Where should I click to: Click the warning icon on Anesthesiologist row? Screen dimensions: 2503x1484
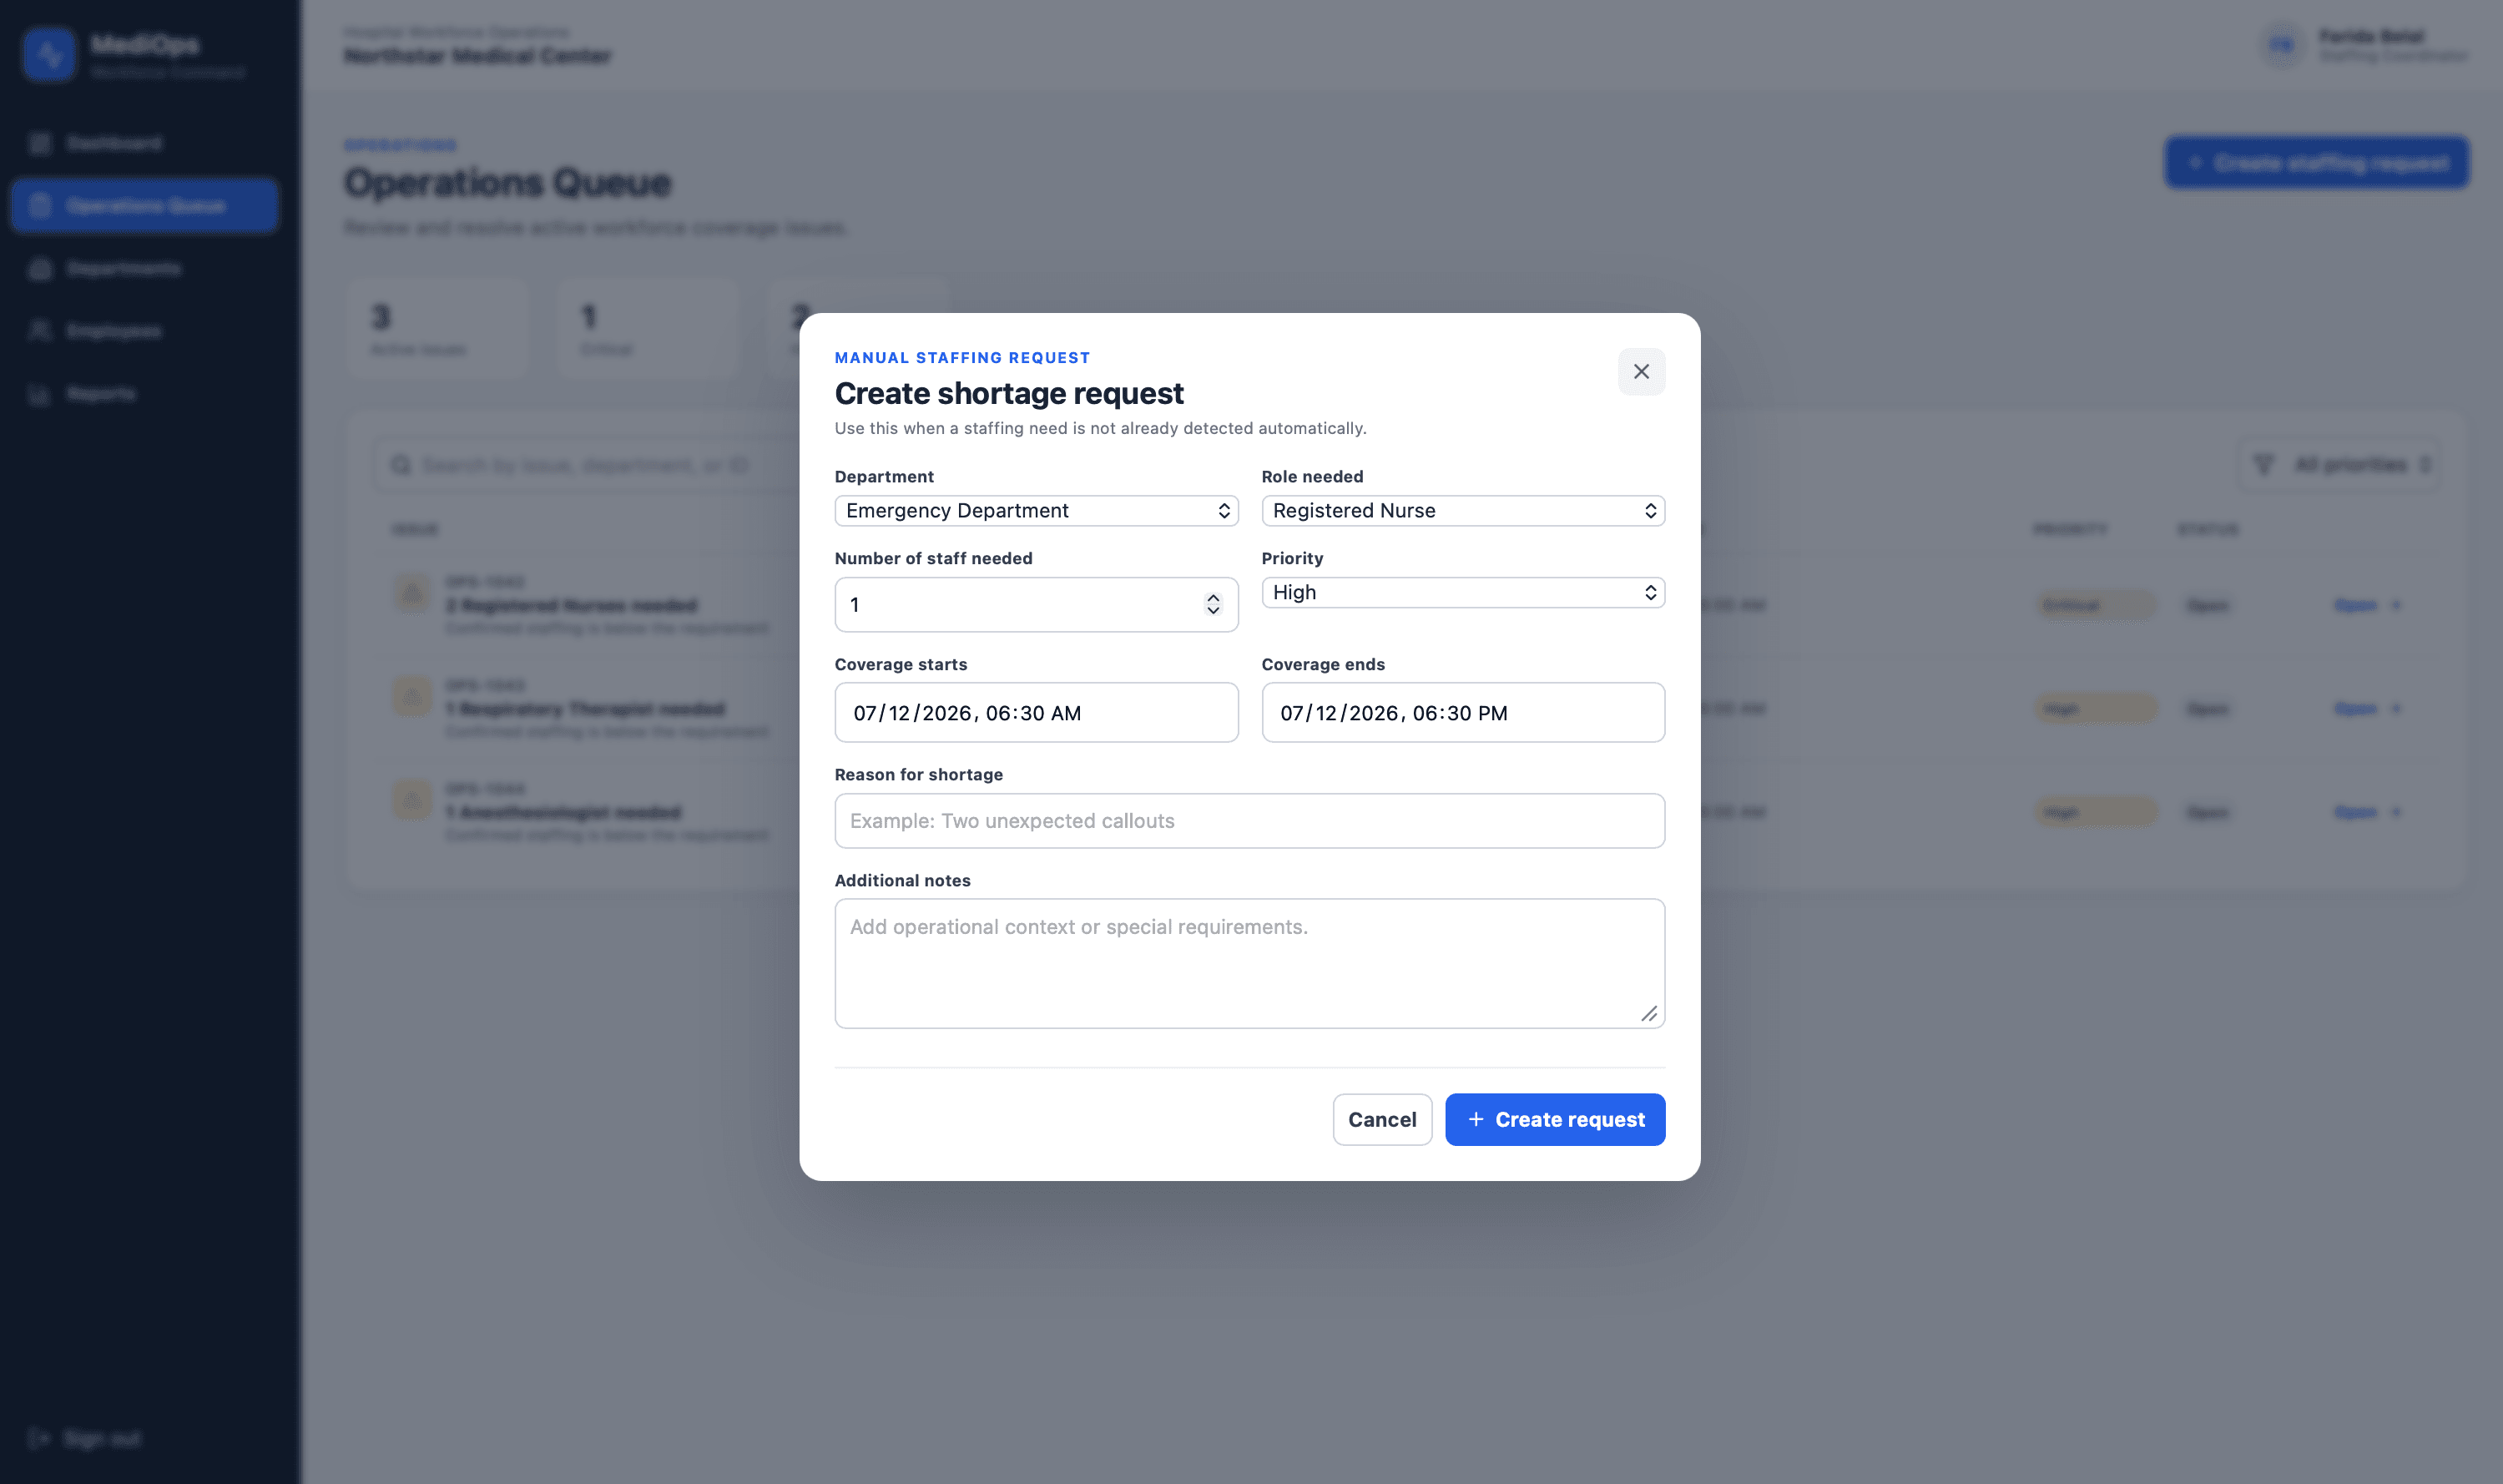[412, 800]
